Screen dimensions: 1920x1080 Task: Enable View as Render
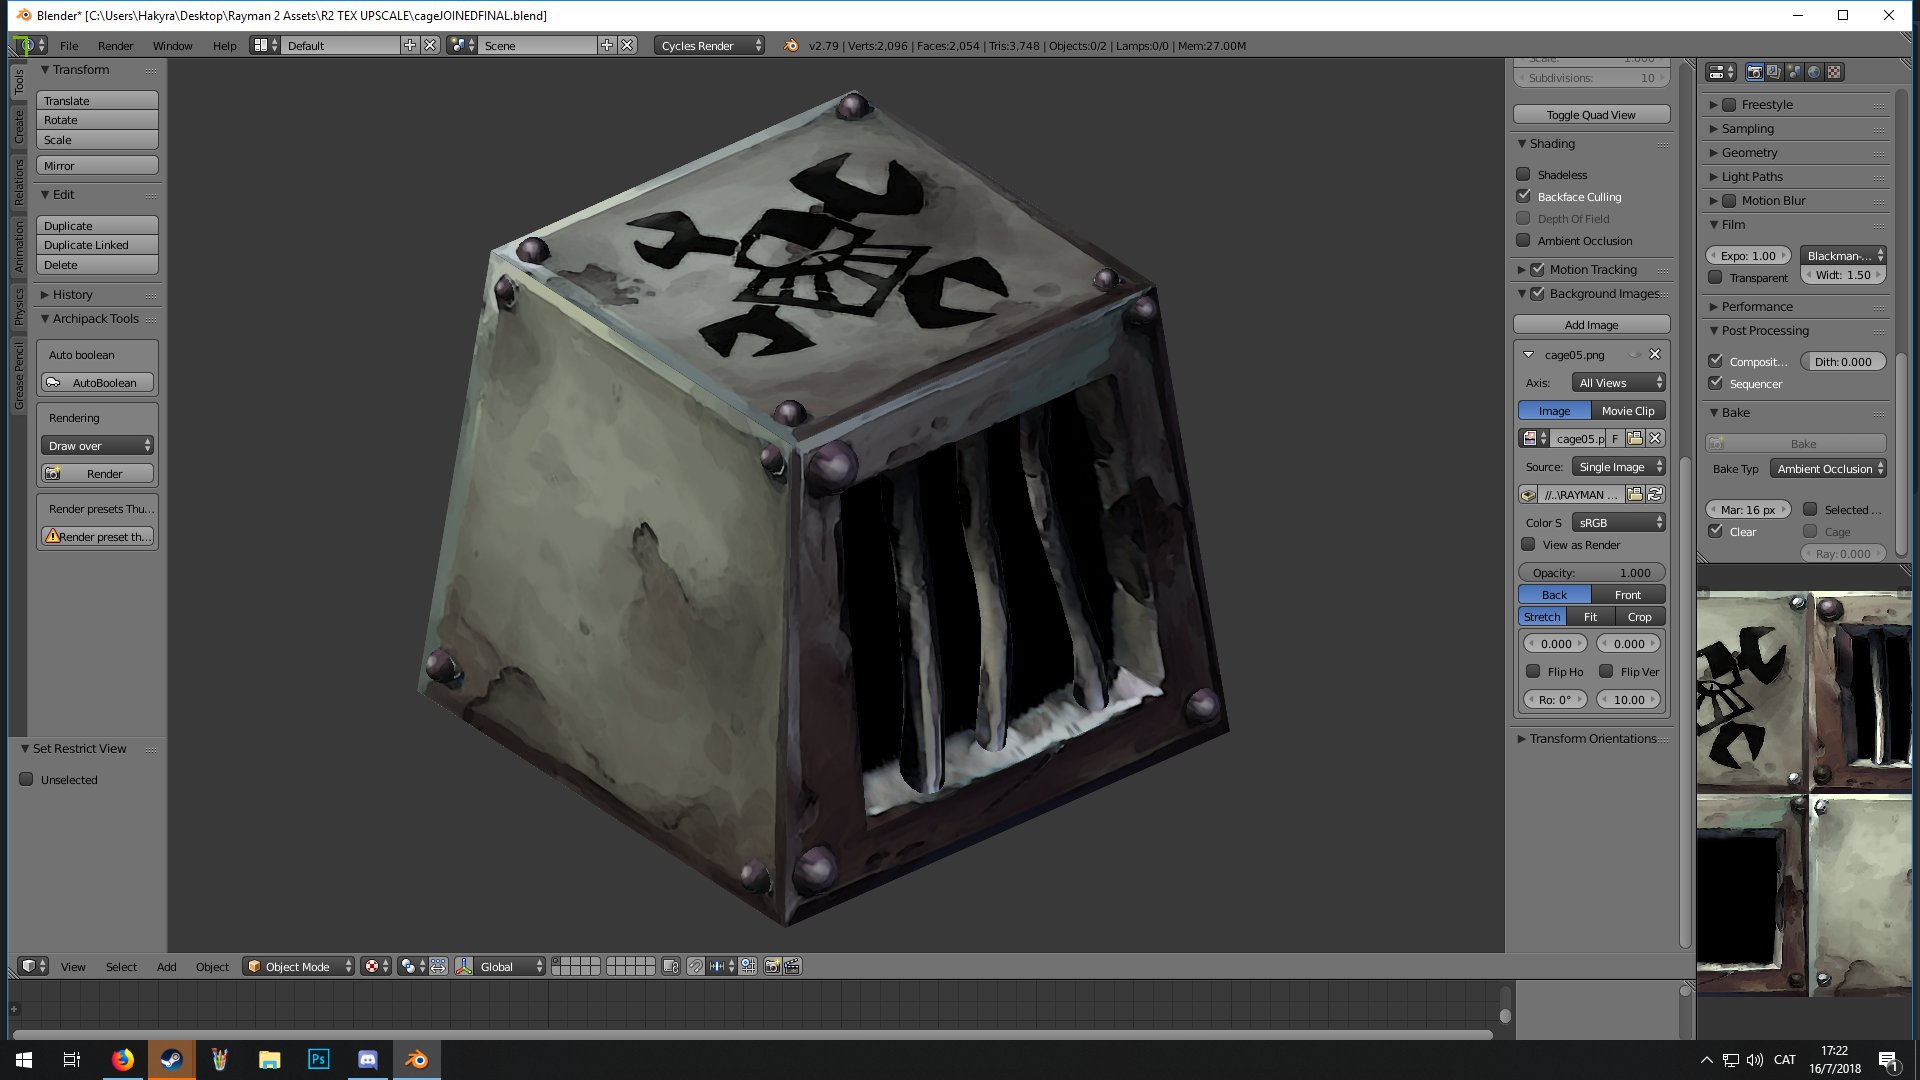(1528, 544)
